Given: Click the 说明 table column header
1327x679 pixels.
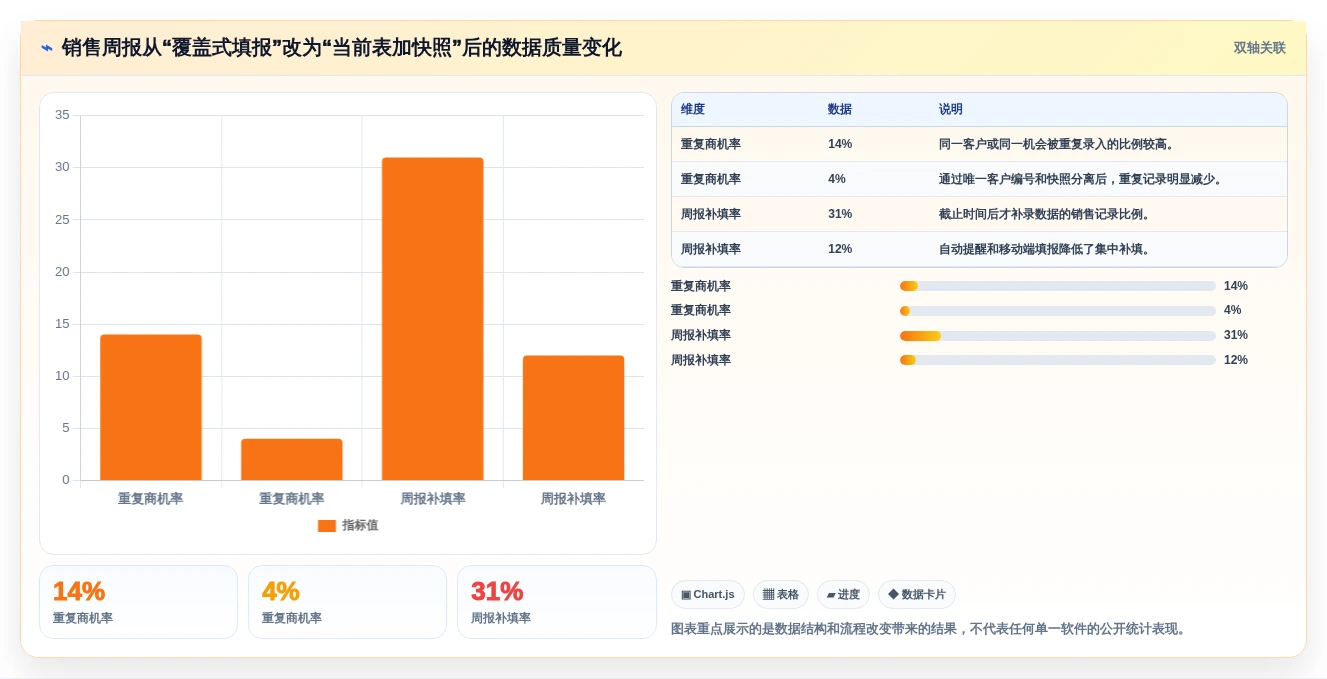Looking at the screenshot, I should [951, 110].
